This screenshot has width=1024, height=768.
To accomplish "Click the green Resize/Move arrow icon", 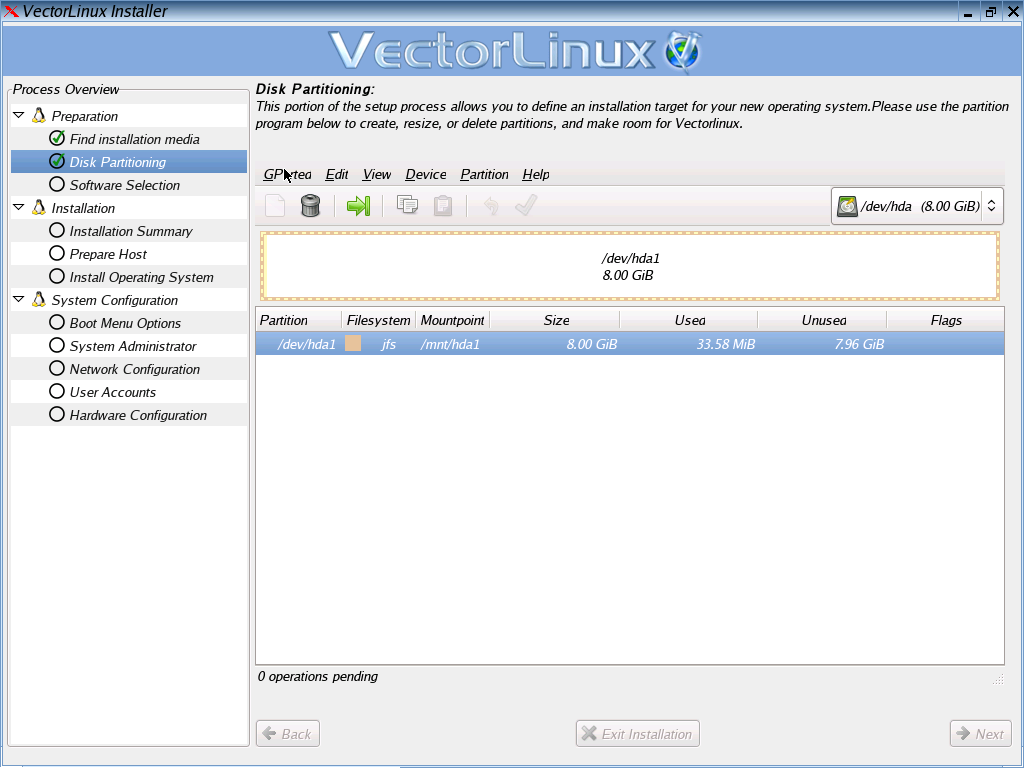I will tap(358, 206).
